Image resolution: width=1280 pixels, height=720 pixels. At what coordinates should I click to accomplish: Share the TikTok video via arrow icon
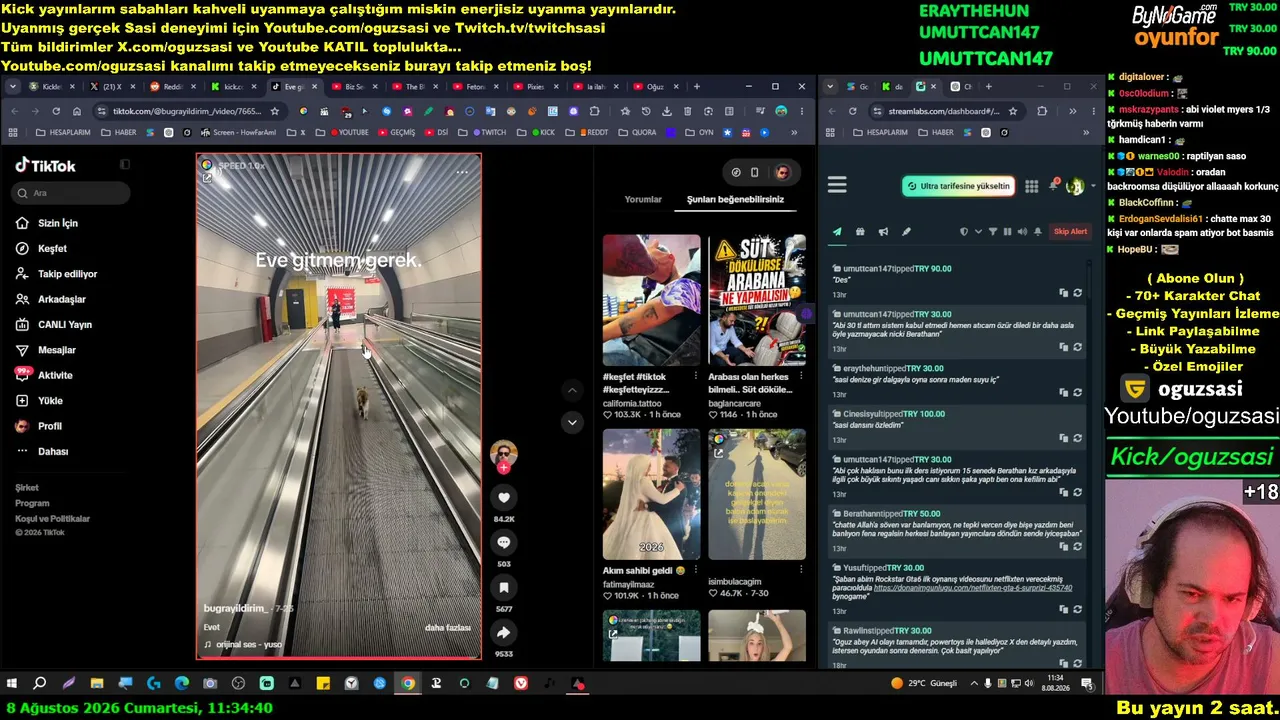(x=504, y=632)
